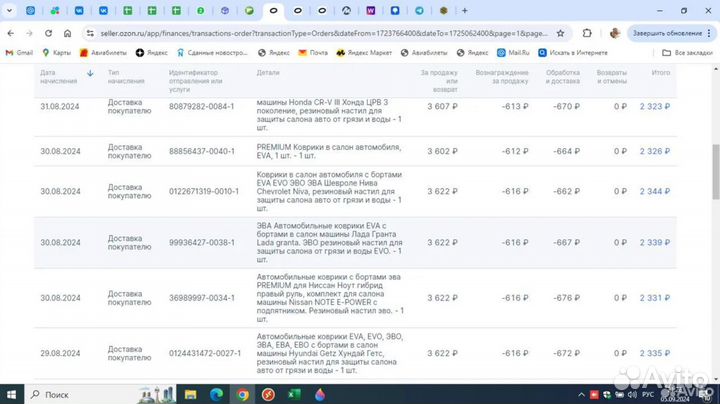Open the Почта bookmark
720x404 pixels.
[x=313, y=53]
